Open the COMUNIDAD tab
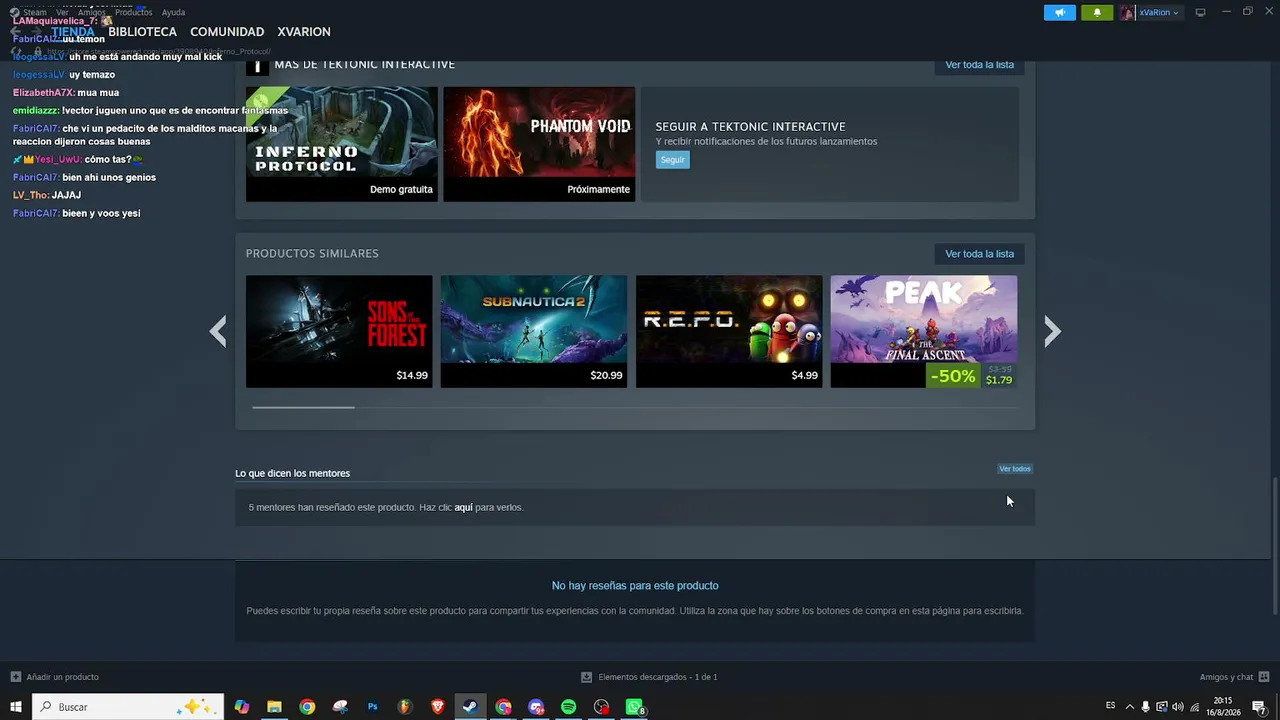 pos(227,32)
